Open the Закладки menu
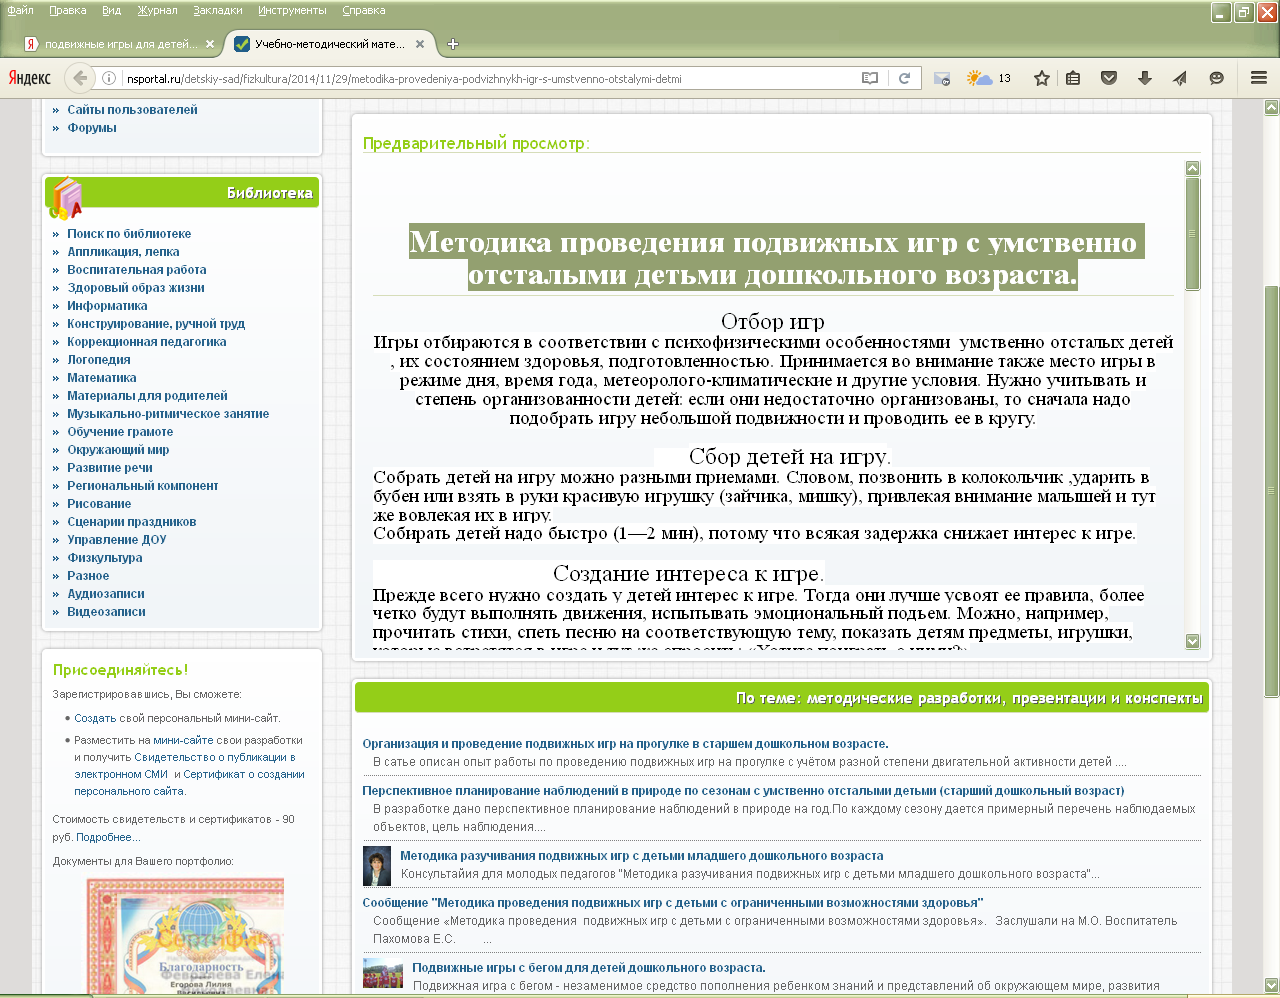This screenshot has width=1280, height=998. (x=217, y=10)
